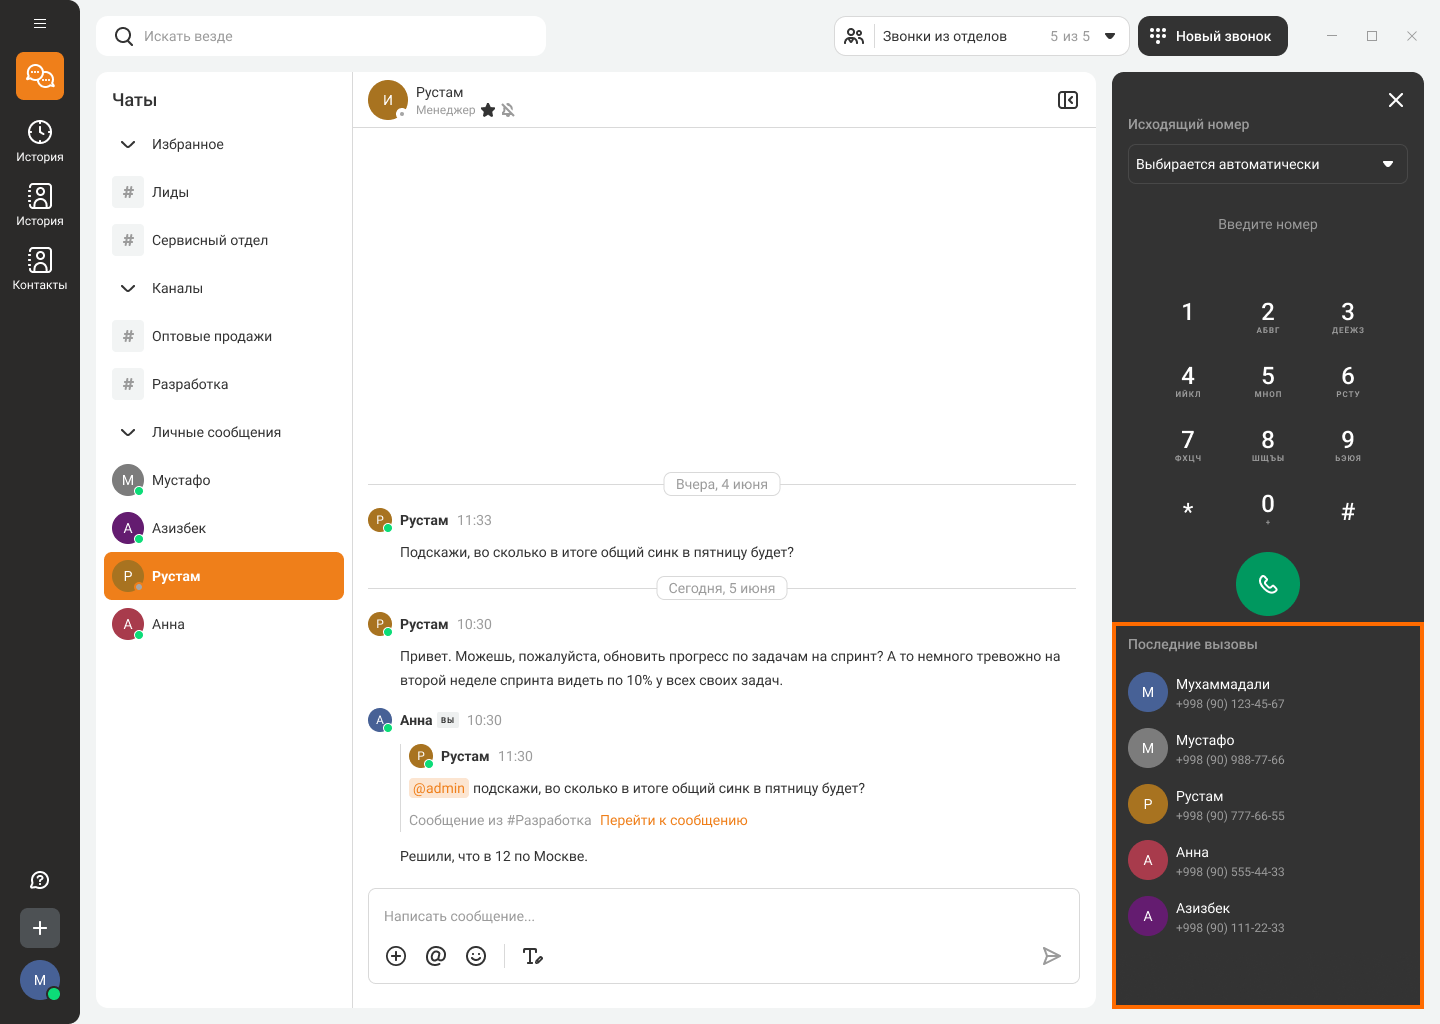This screenshot has height=1024, width=1440.
Task: Open the emoji picker
Action: coord(476,956)
